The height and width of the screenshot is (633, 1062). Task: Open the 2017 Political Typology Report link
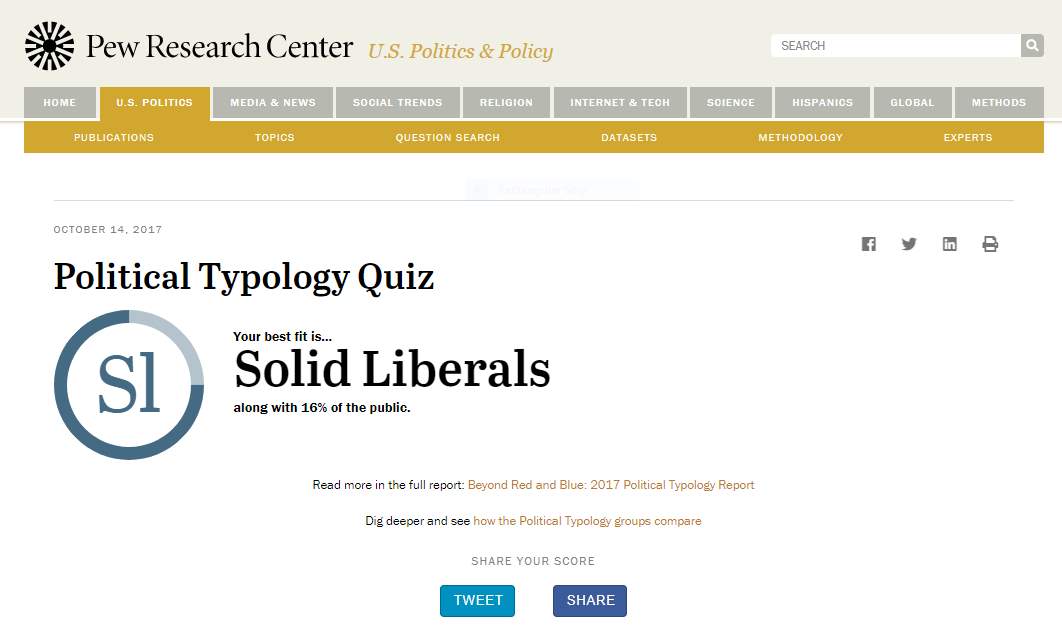[611, 485]
